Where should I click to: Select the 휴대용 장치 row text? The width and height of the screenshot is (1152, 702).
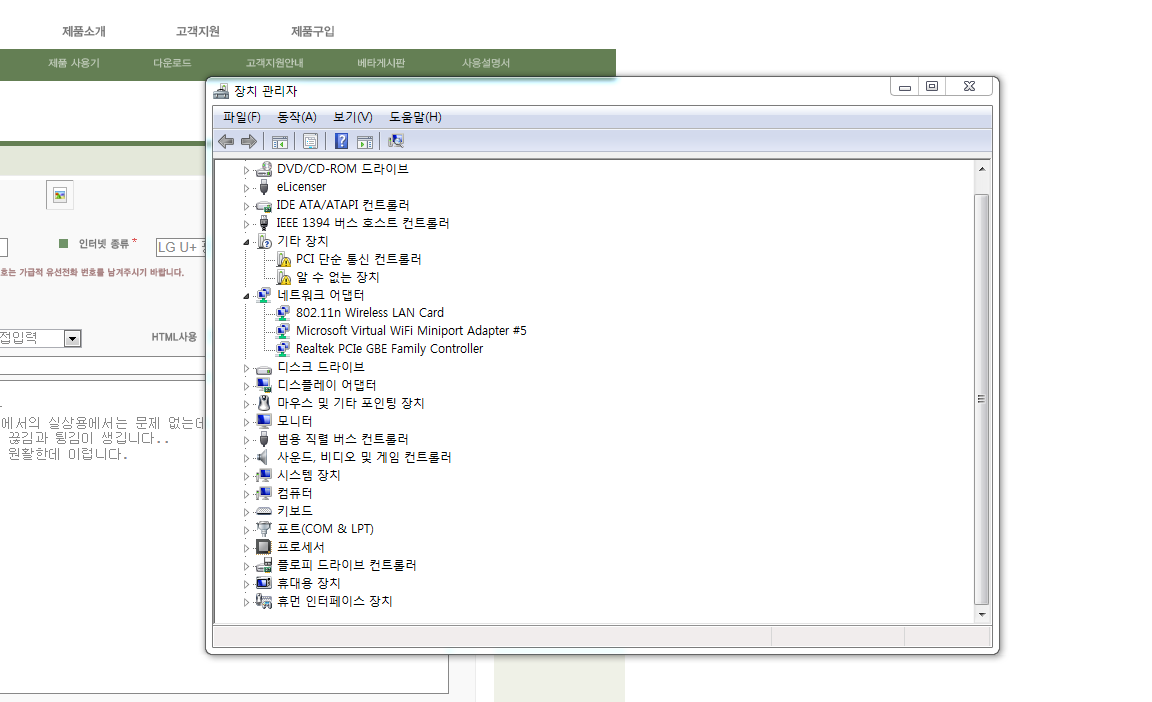tap(309, 584)
